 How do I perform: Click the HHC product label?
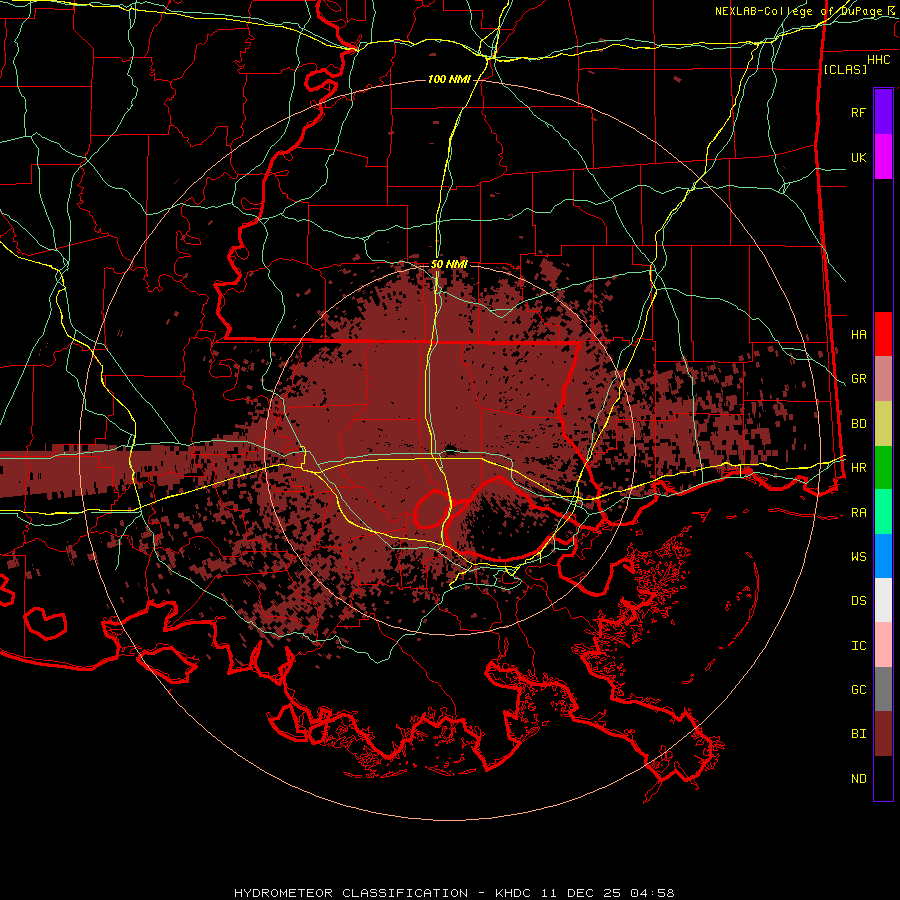click(x=878, y=60)
